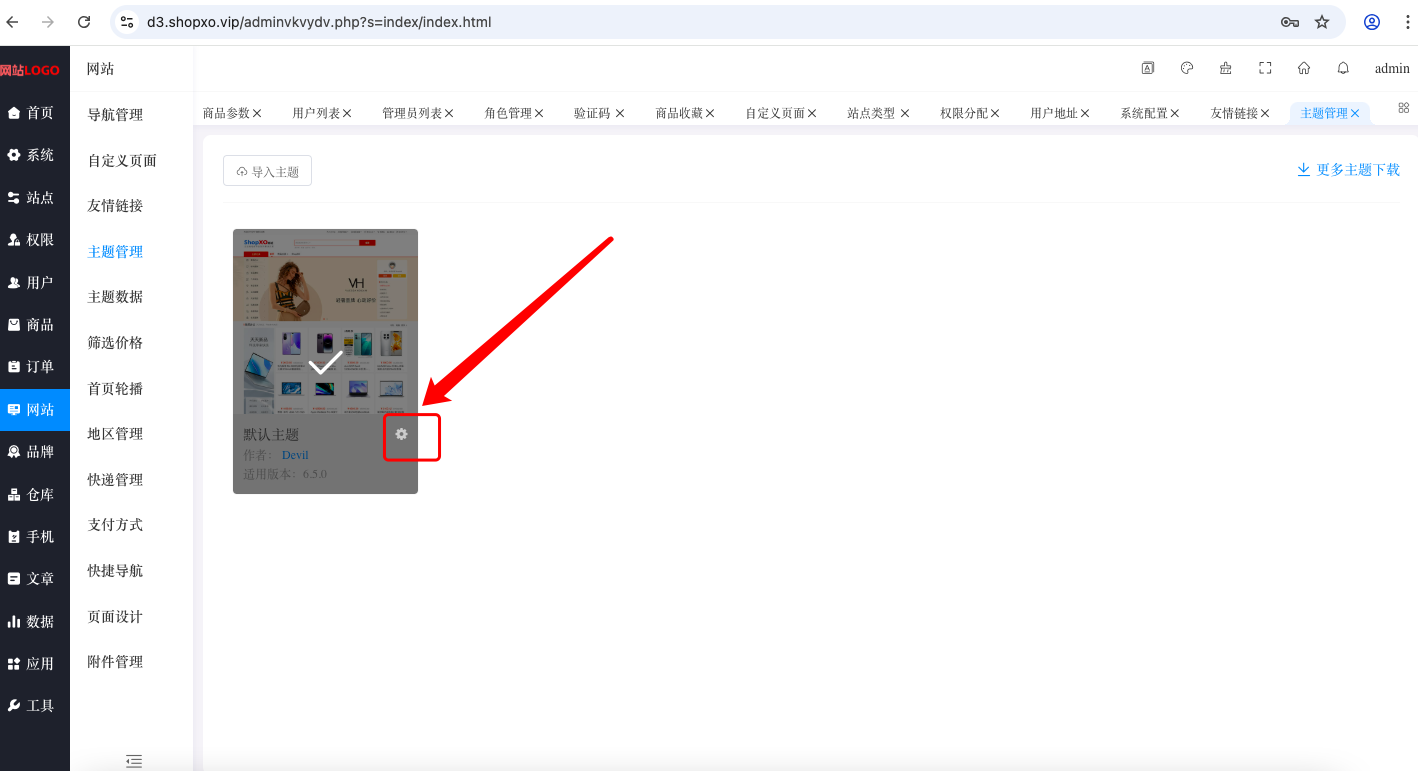Image resolution: width=1418 pixels, height=771 pixels.
Task: Switch to the 管理员列表 tab
Action: point(412,114)
